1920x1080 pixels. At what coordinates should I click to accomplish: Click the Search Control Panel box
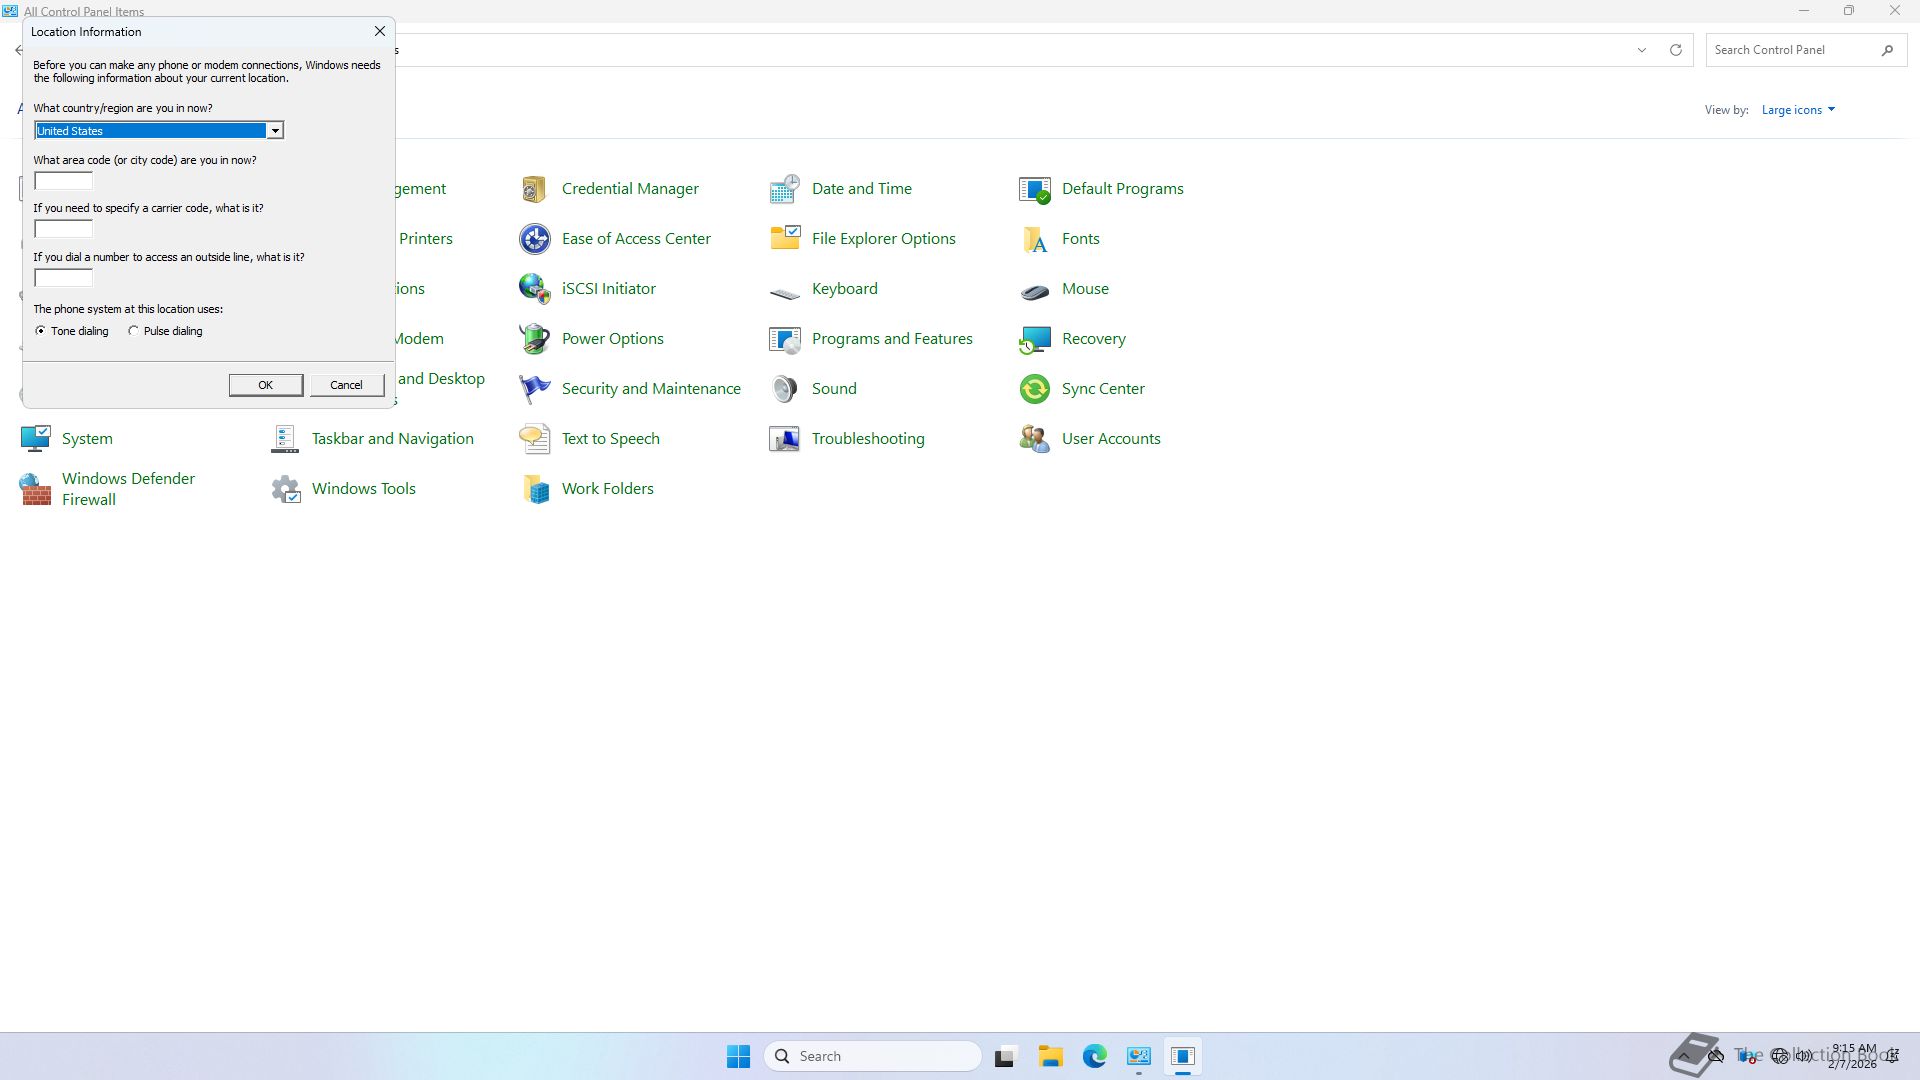[x=1790, y=50]
